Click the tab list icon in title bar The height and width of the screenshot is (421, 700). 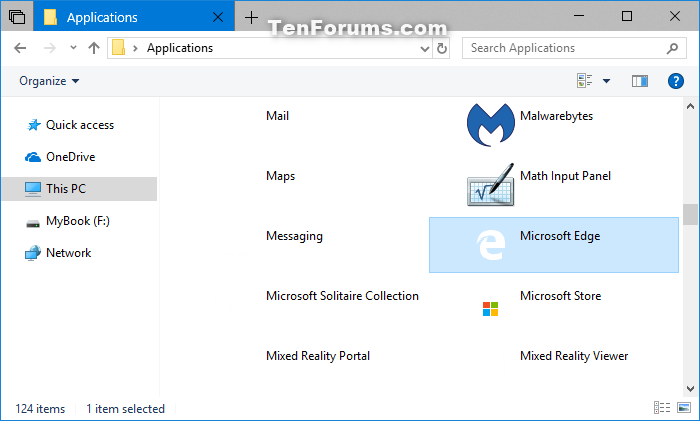pyautogui.click(x=17, y=17)
